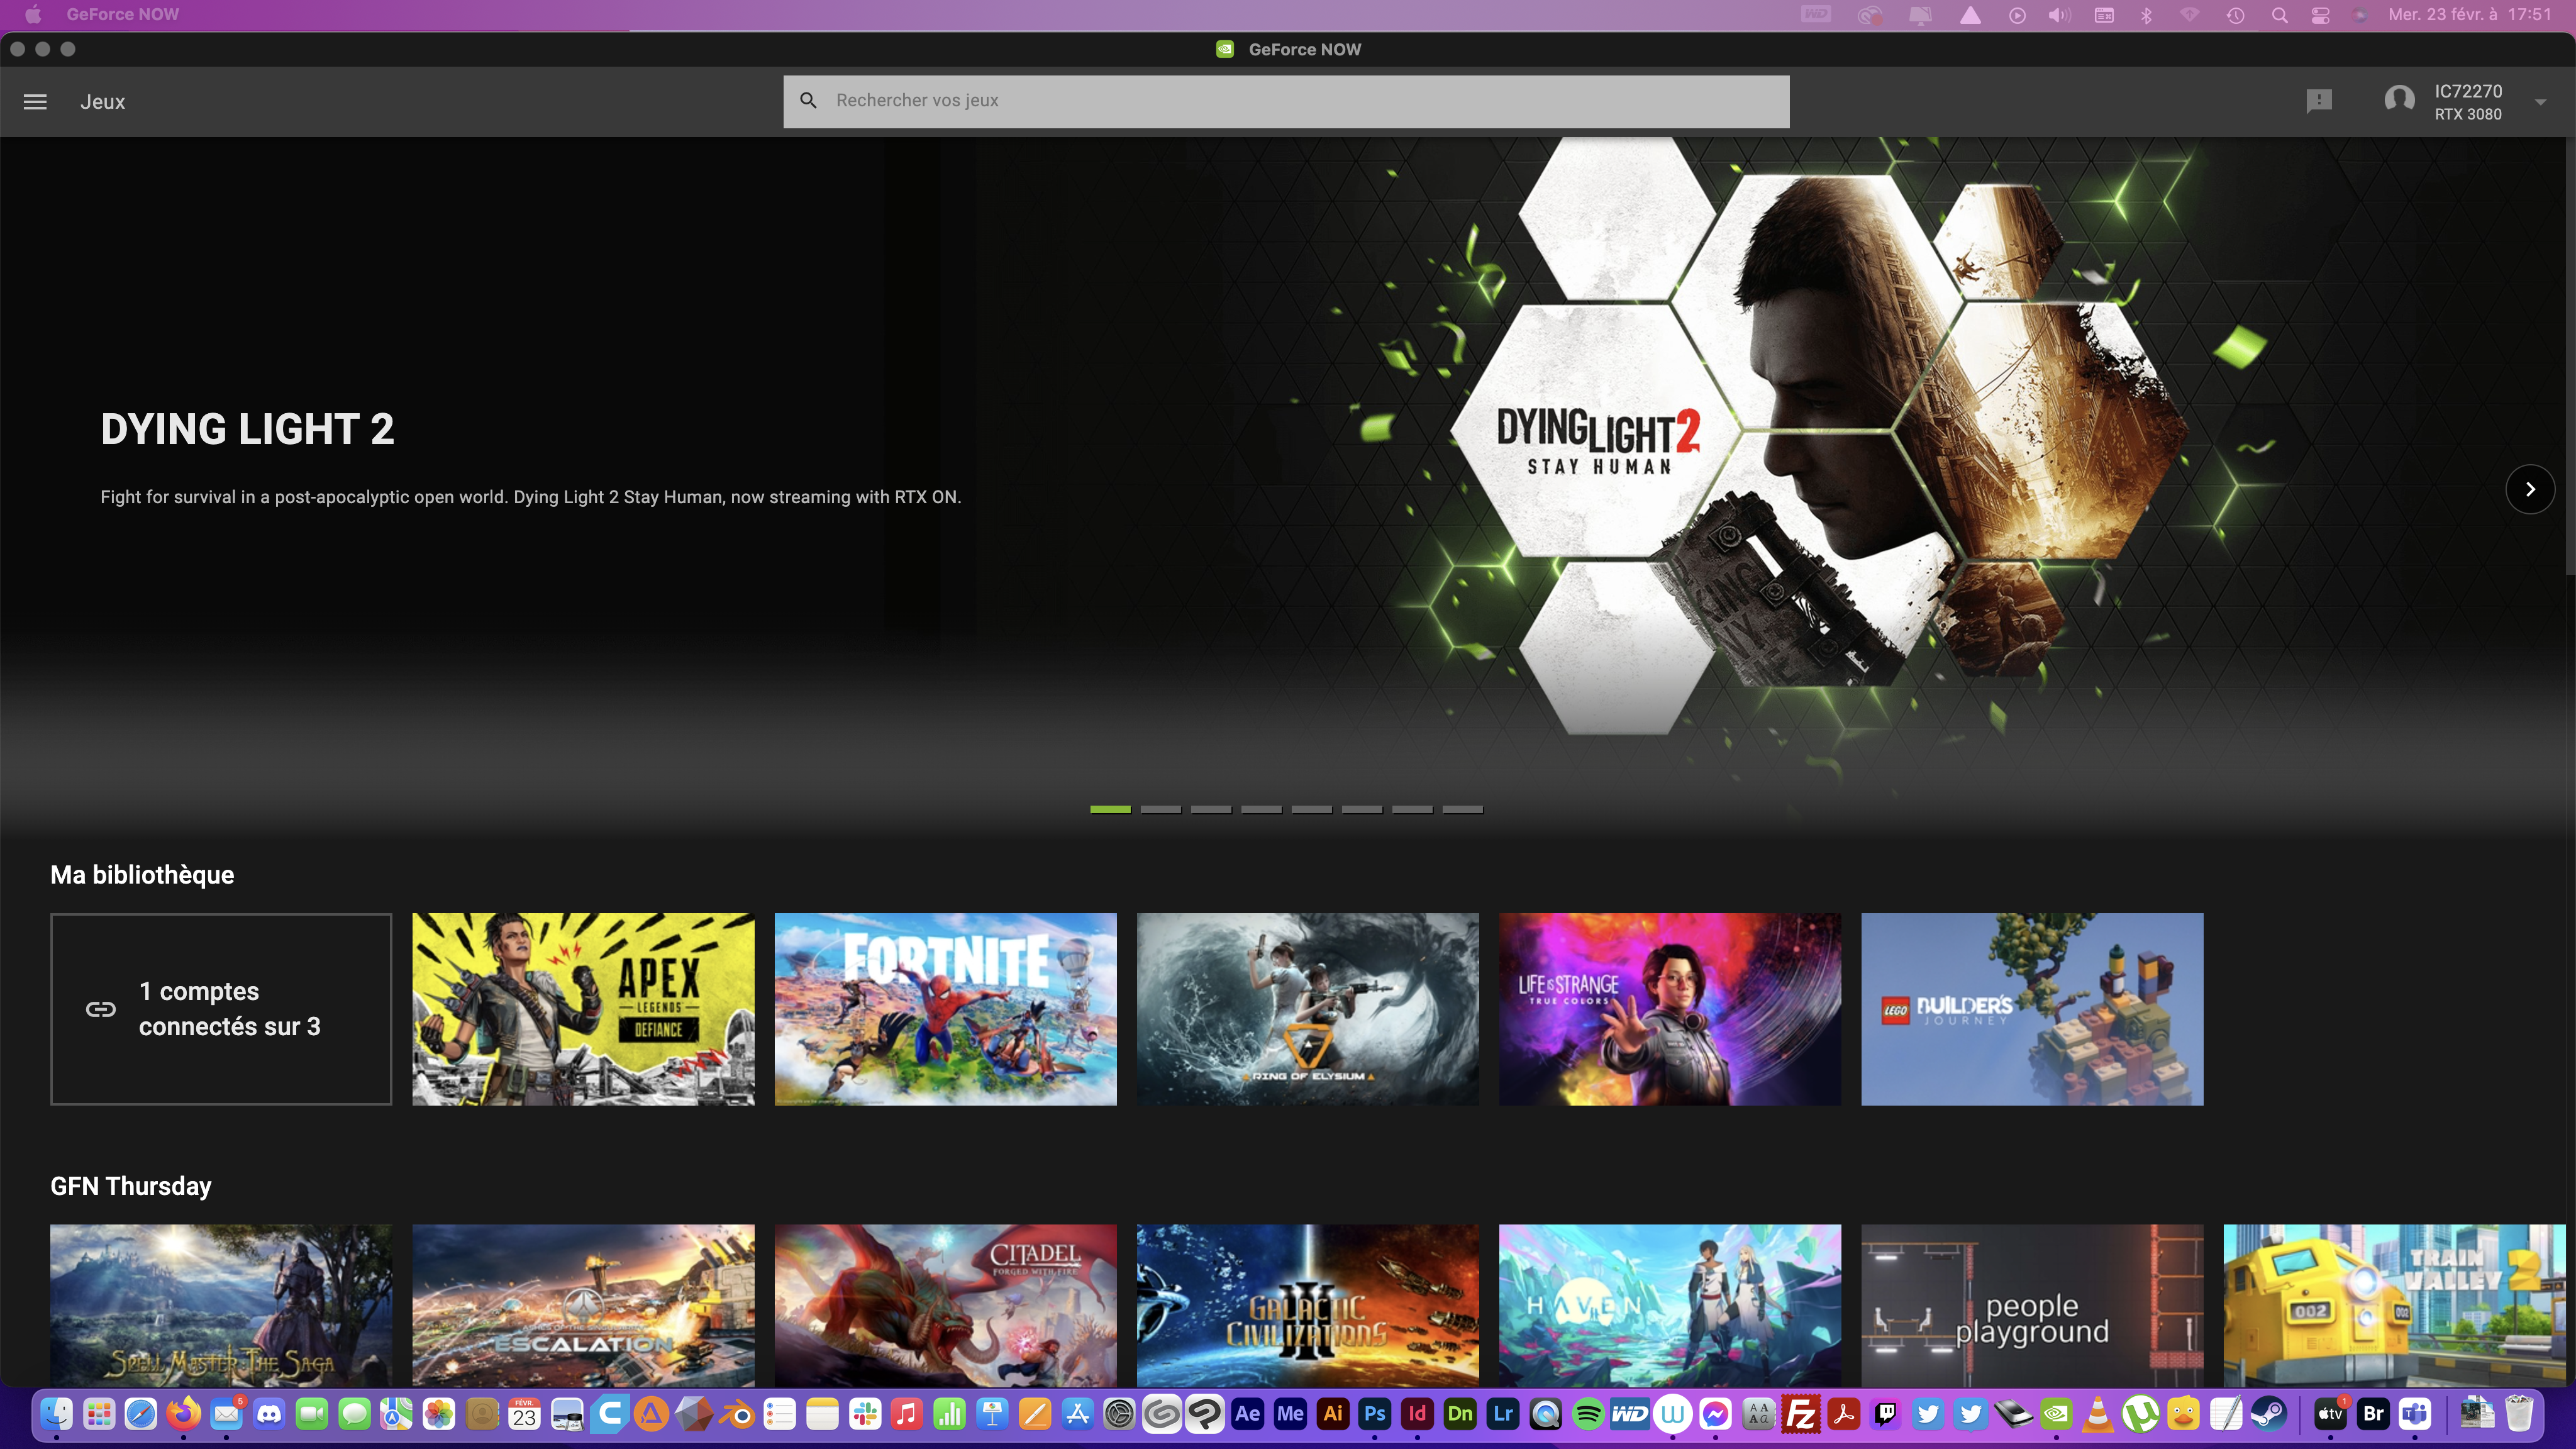Screen dimensions: 2576x1449
Task: Open Citadel Forged with Fire tile
Action: (x=945, y=1305)
